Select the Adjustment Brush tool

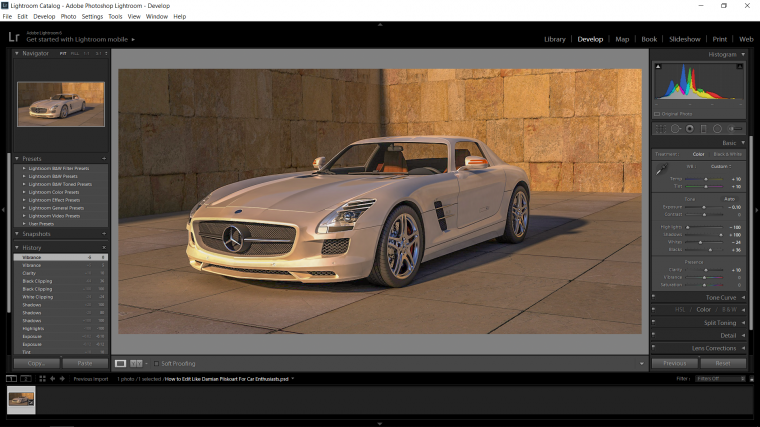[x=735, y=129]
